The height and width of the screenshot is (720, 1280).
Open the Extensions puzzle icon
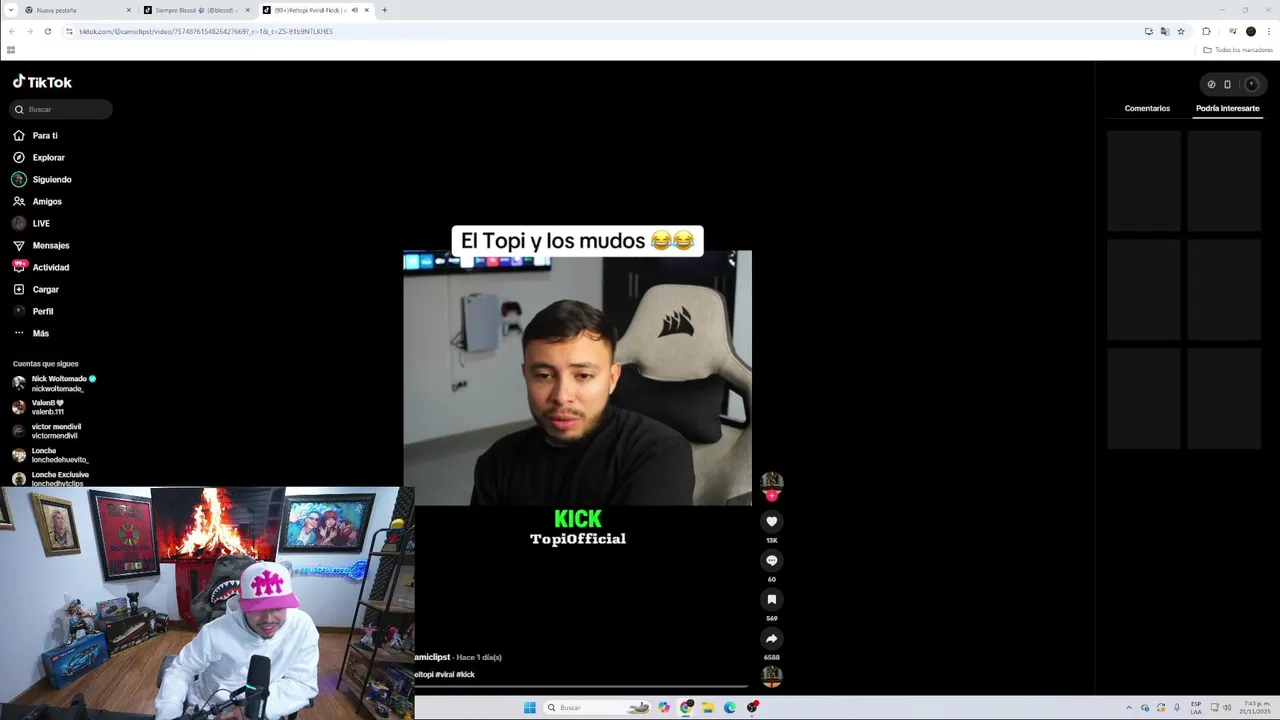pos(1206,31)
